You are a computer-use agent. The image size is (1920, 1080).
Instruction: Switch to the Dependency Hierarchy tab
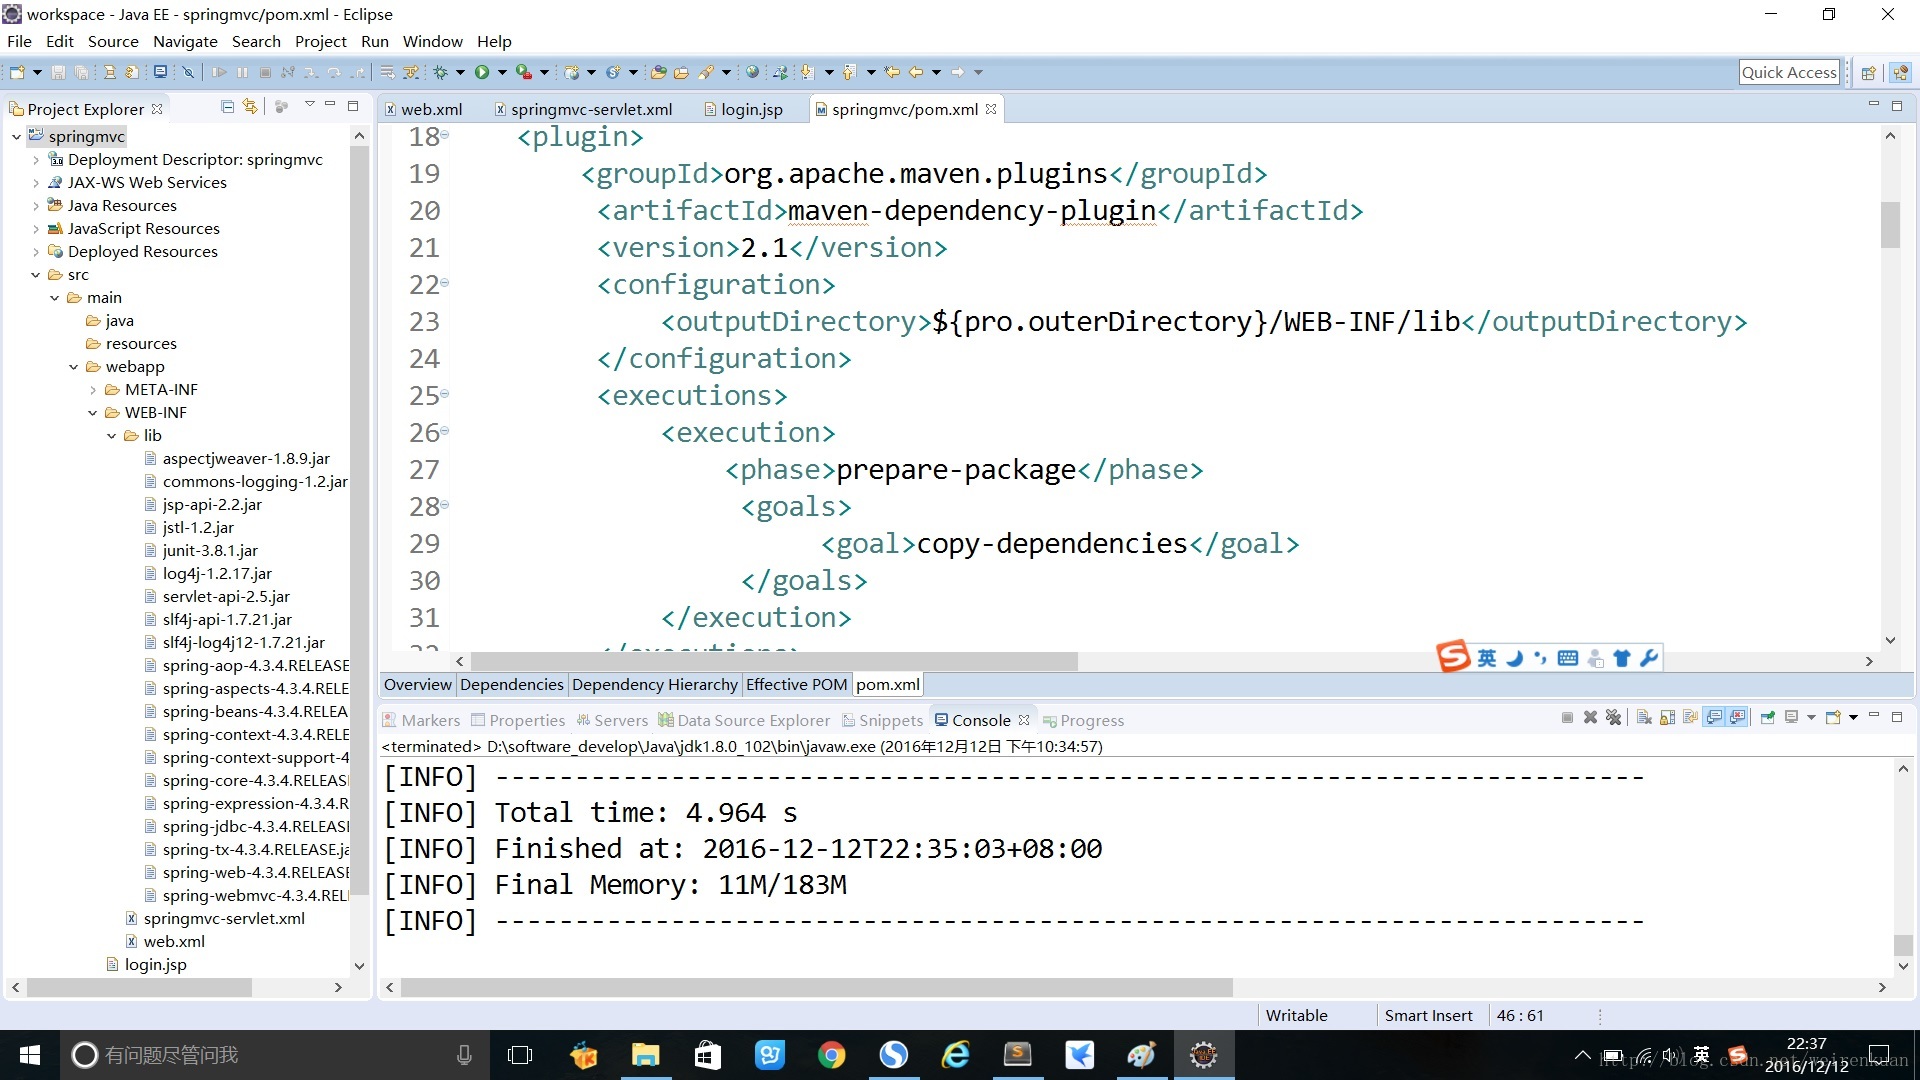click(x=654, y=684)
